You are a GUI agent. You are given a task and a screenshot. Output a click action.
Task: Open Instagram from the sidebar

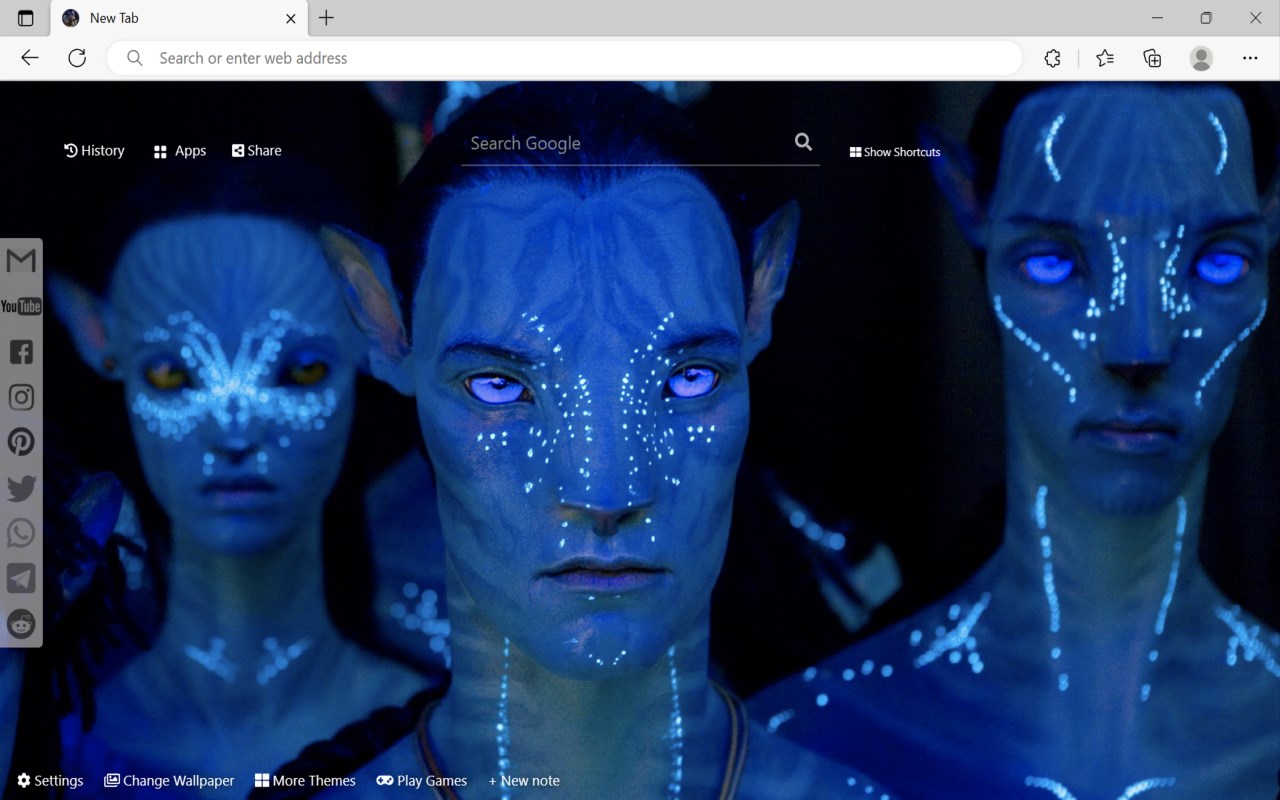coord(21,397)
